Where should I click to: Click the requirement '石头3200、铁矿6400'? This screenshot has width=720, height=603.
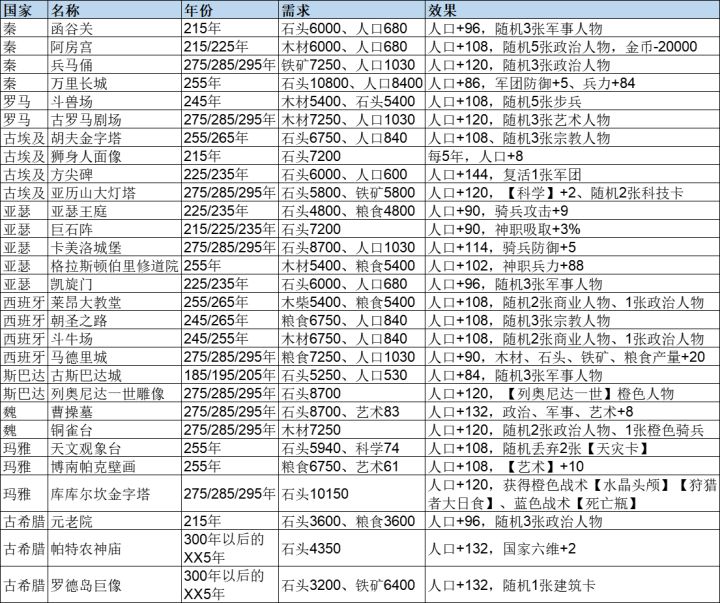click(352, 585)
